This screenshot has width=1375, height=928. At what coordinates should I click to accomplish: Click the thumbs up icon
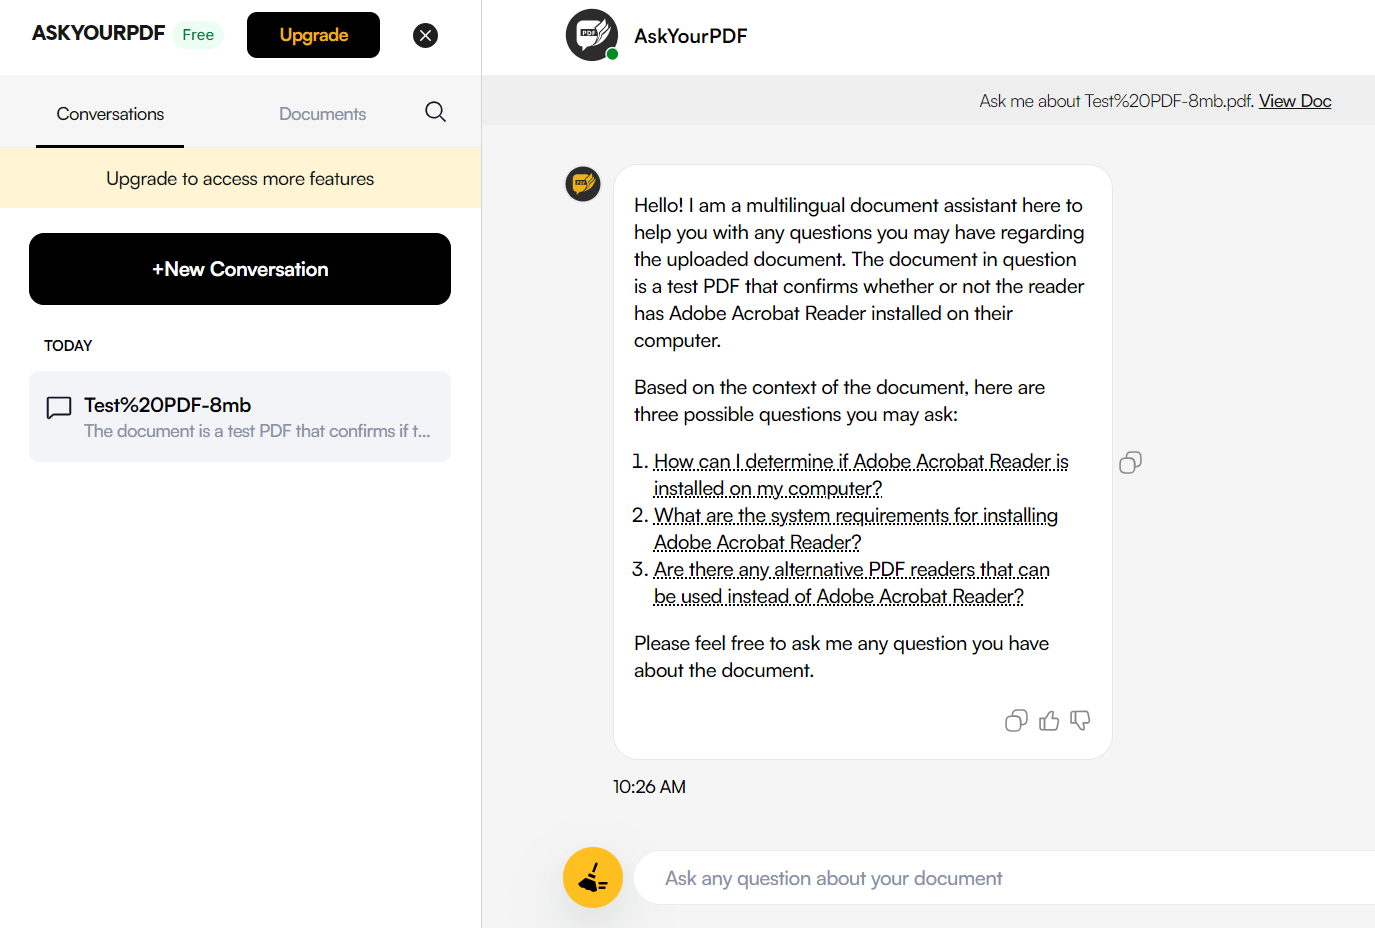click(x=1049, y=721)
